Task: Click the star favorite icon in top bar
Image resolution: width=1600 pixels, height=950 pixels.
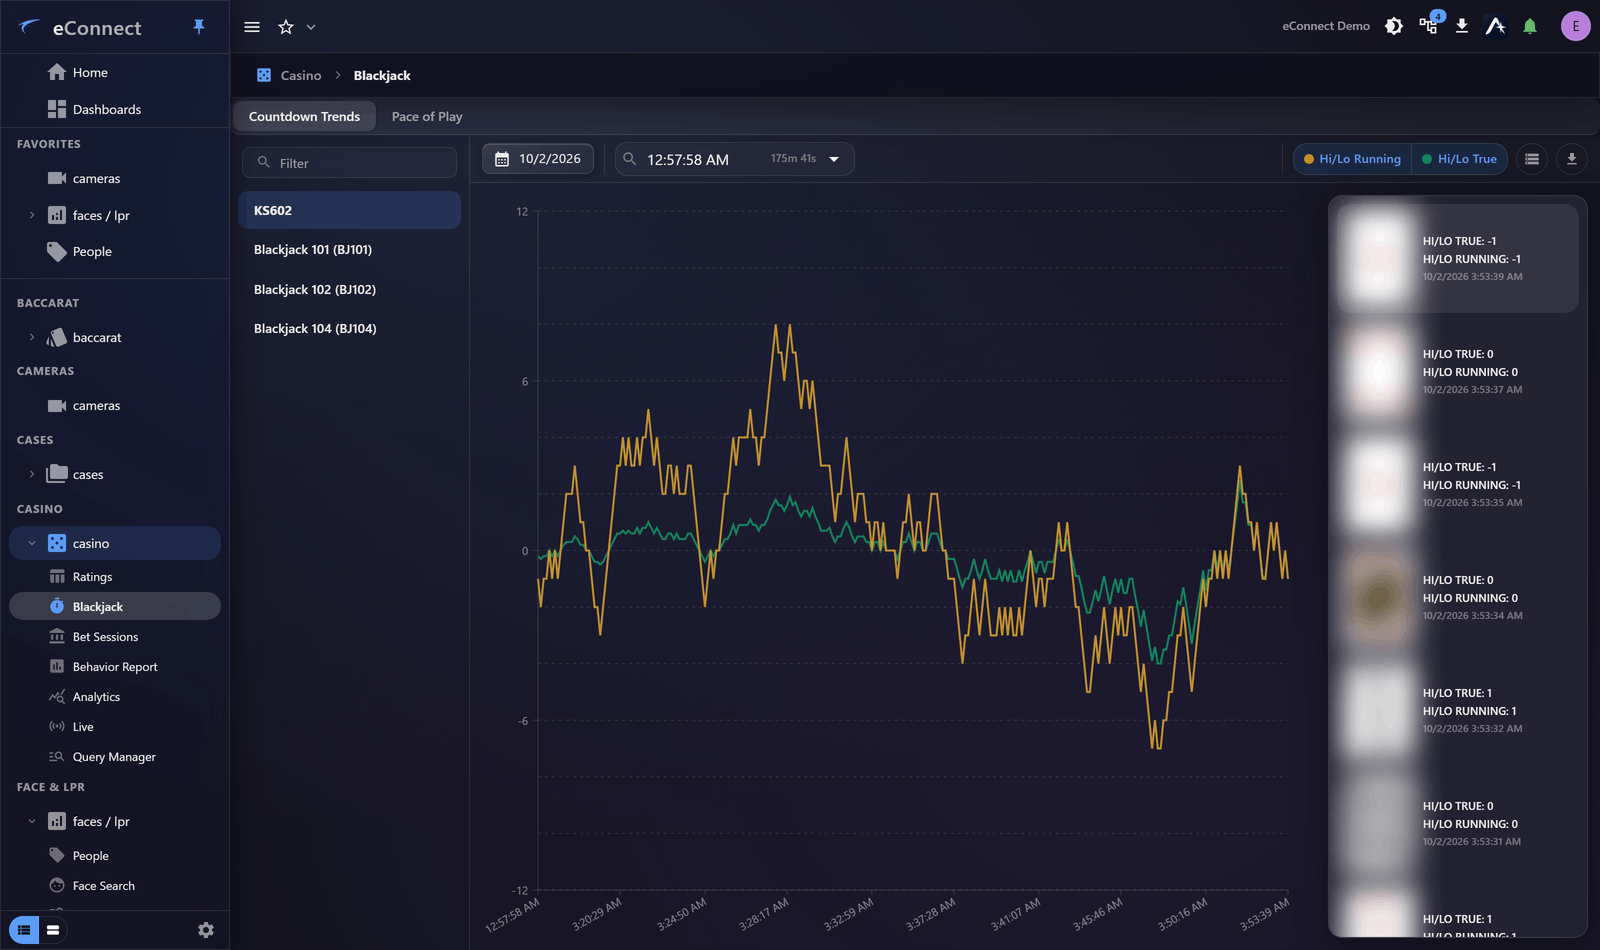Action: tap(286, 27)
